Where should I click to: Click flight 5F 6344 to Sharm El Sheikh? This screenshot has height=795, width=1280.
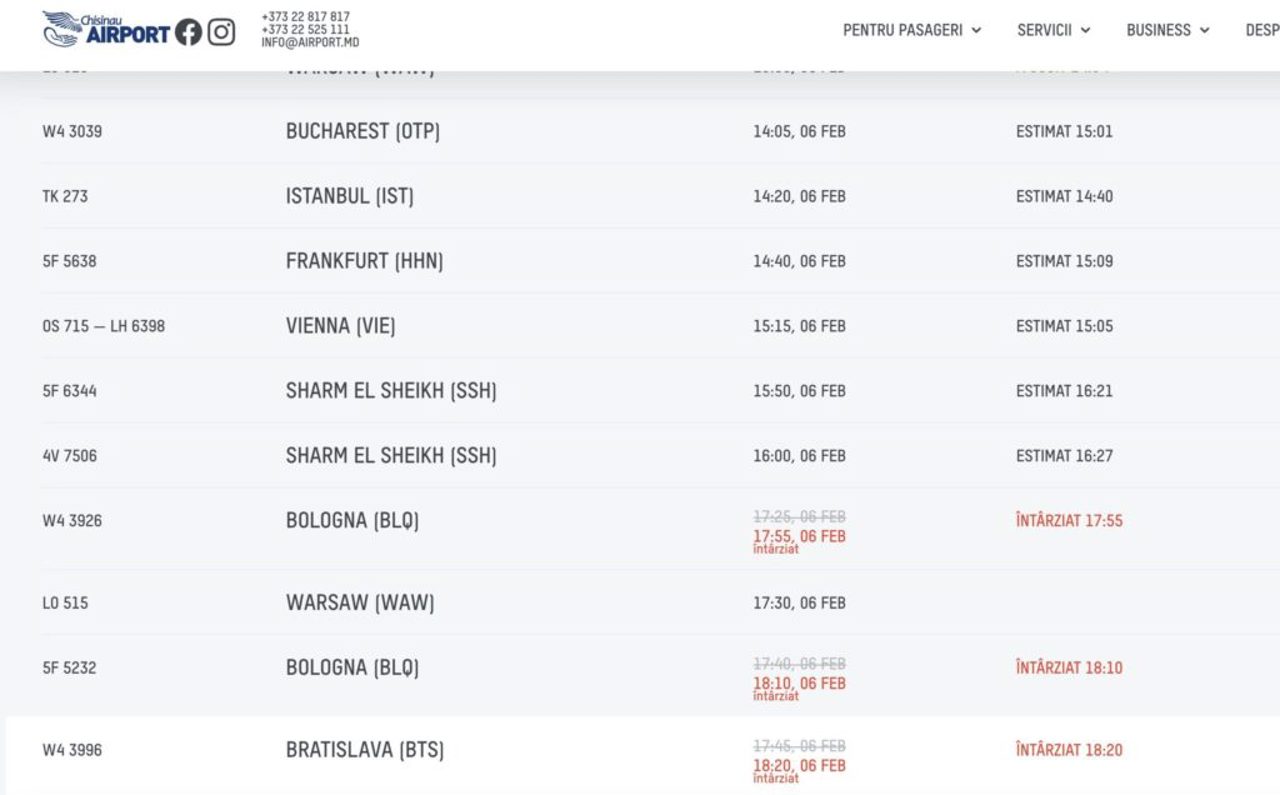tap(391, 391)
